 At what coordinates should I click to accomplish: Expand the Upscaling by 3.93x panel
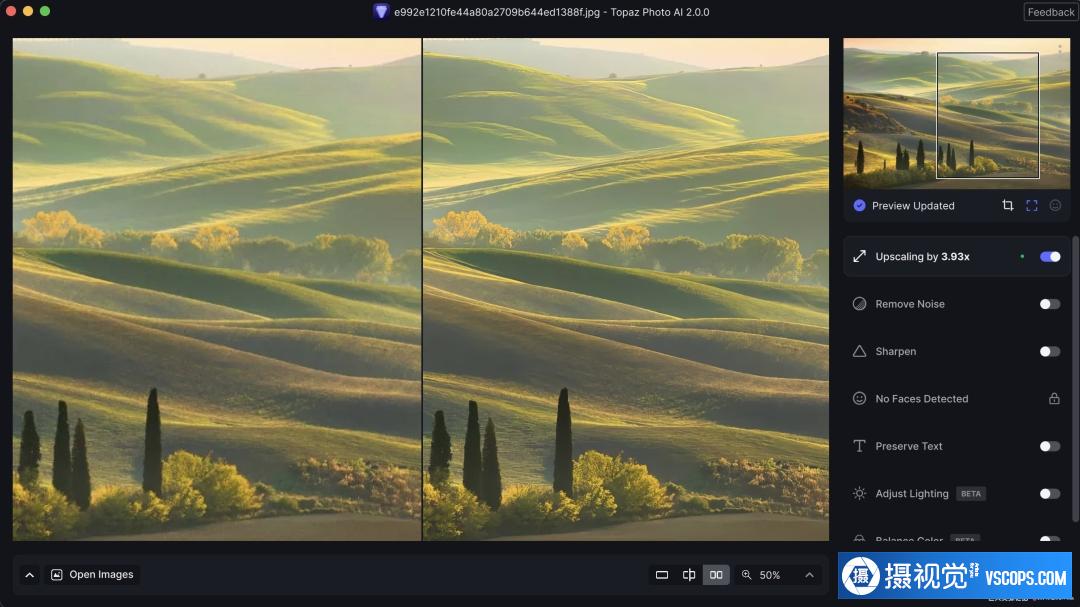[x=957, y=256]
